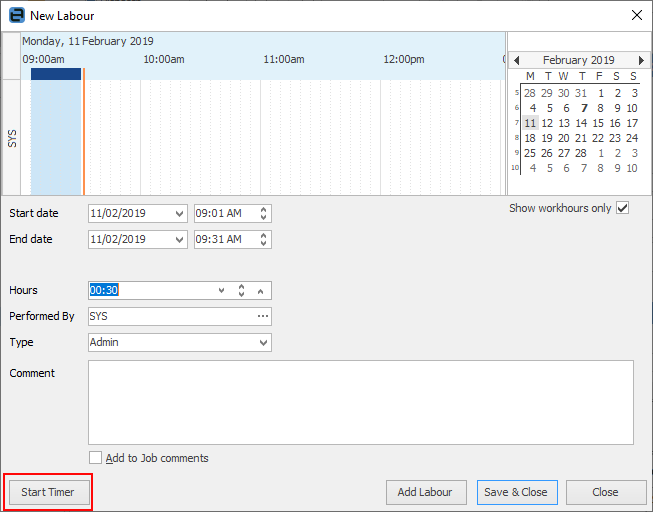The image size is (653, 512).
Task: Click the 11:00am timeline label
Action: click(284, 60)
